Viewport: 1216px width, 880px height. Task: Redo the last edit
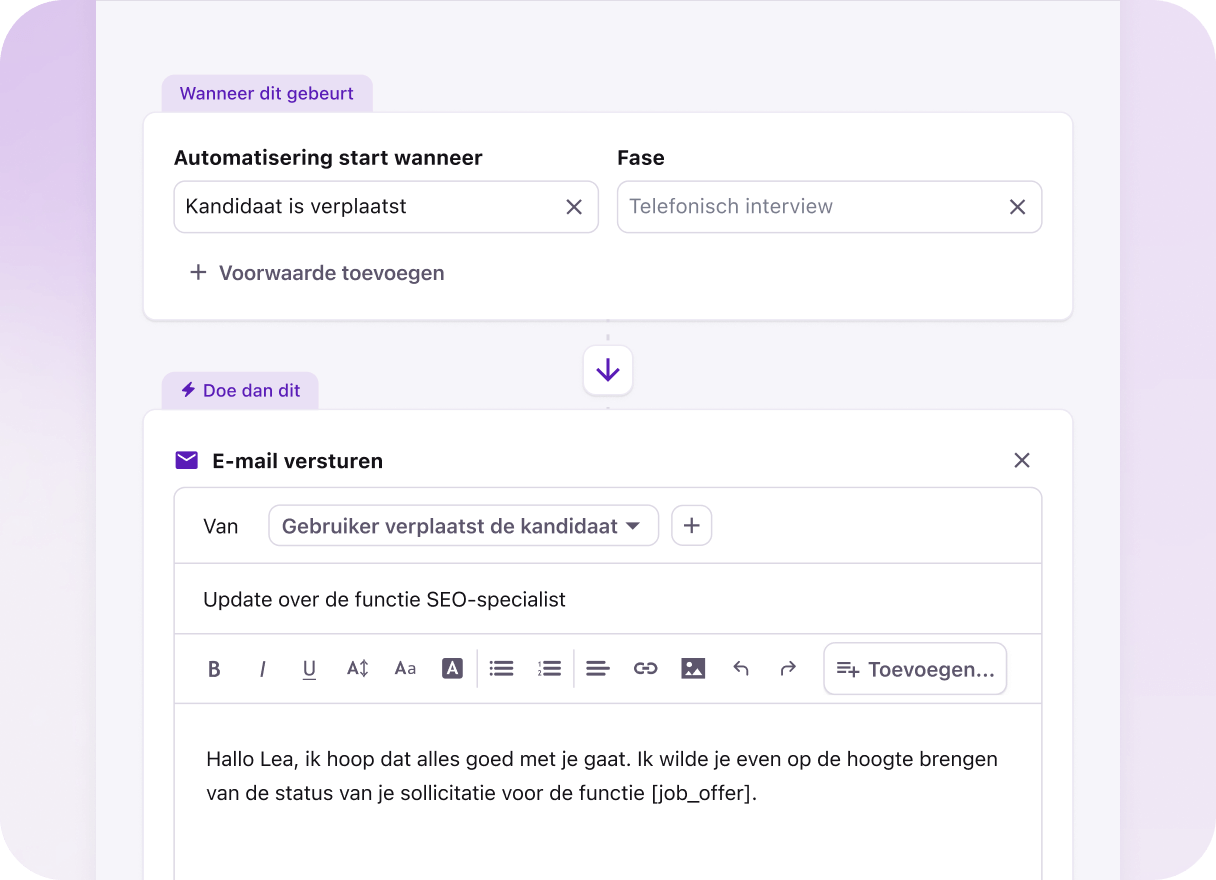pos(788,668)
